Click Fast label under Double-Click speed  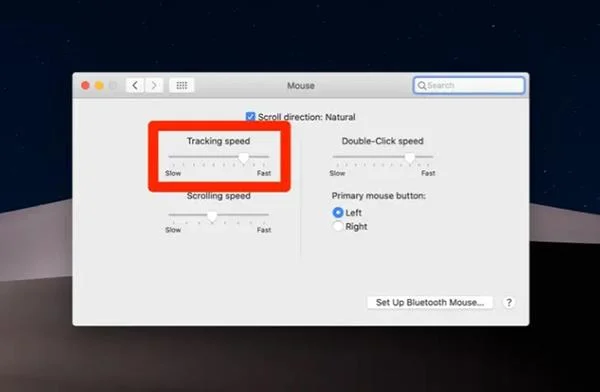[x=428, y=173]
